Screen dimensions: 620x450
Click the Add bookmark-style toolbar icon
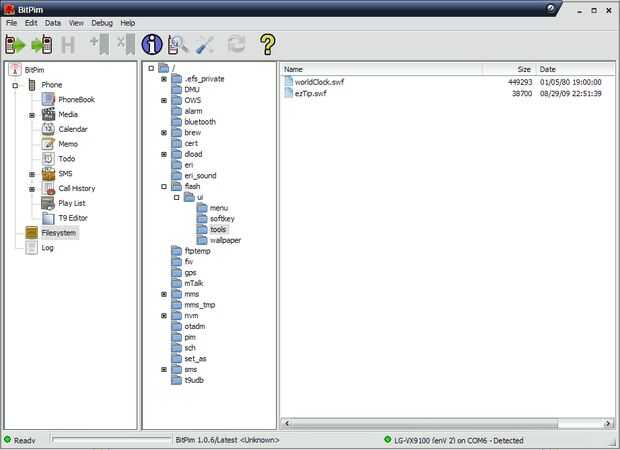click(99, 44)
